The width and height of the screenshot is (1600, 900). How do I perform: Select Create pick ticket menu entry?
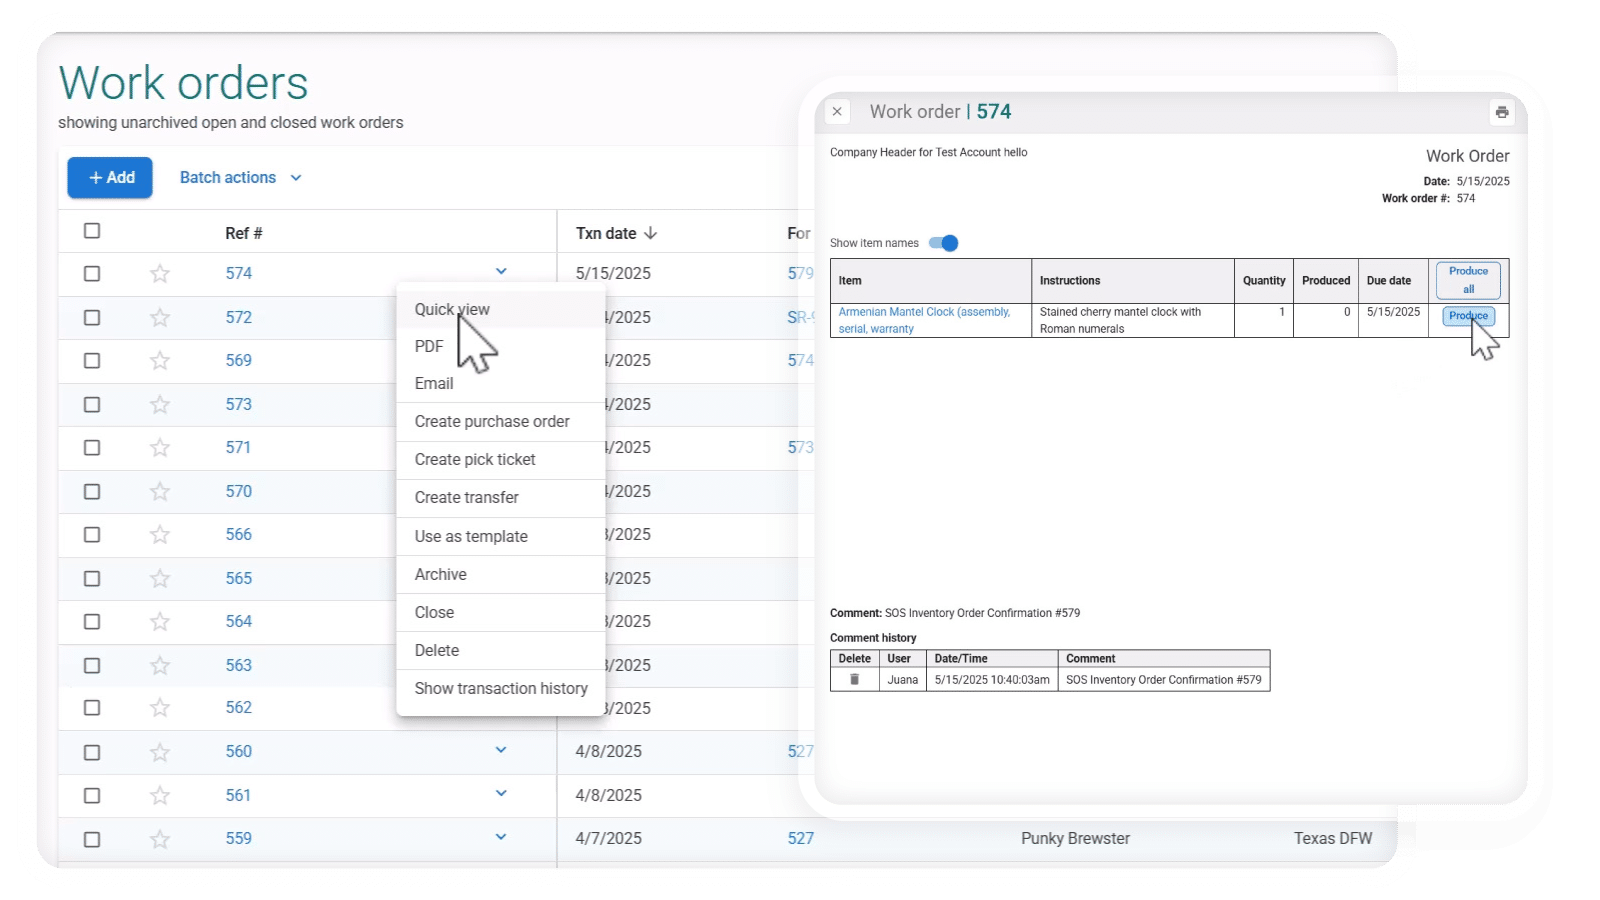(x=501, y=460)
